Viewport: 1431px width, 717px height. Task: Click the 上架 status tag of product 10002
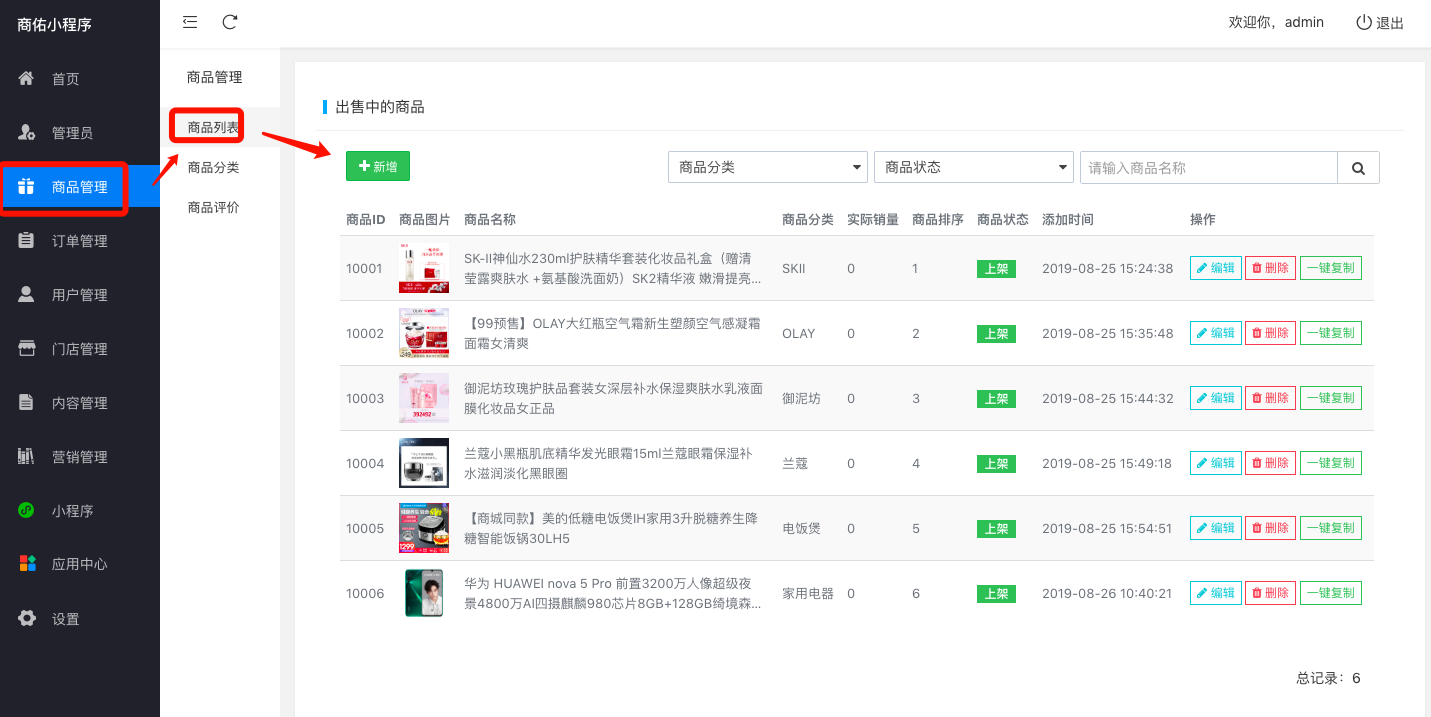coord(996,334)
